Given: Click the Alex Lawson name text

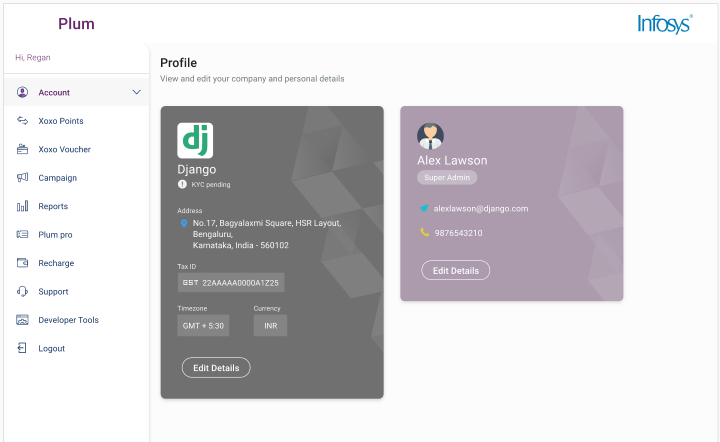Looking at the screenshot, I should coord(452,160).
